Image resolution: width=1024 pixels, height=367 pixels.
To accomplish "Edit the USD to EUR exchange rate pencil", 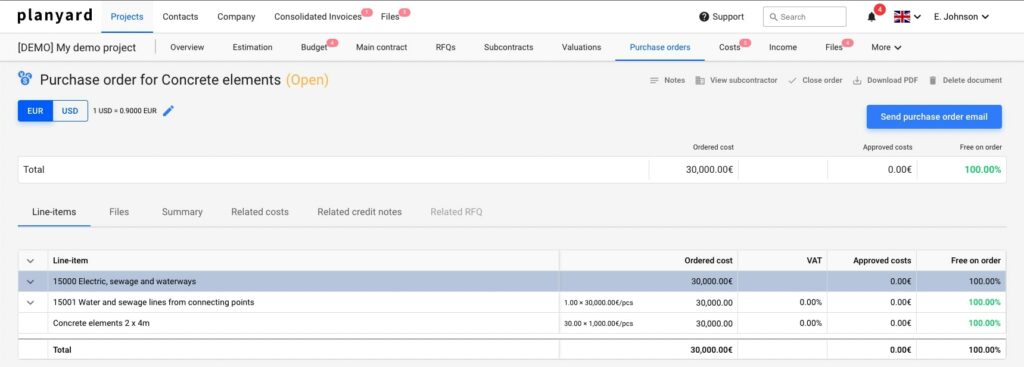I will tap(168, 111).
